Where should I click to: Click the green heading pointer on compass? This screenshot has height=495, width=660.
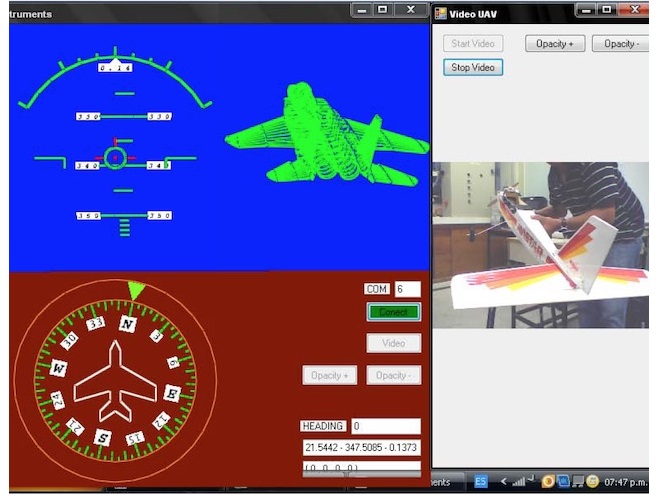(x=136, y=290)
